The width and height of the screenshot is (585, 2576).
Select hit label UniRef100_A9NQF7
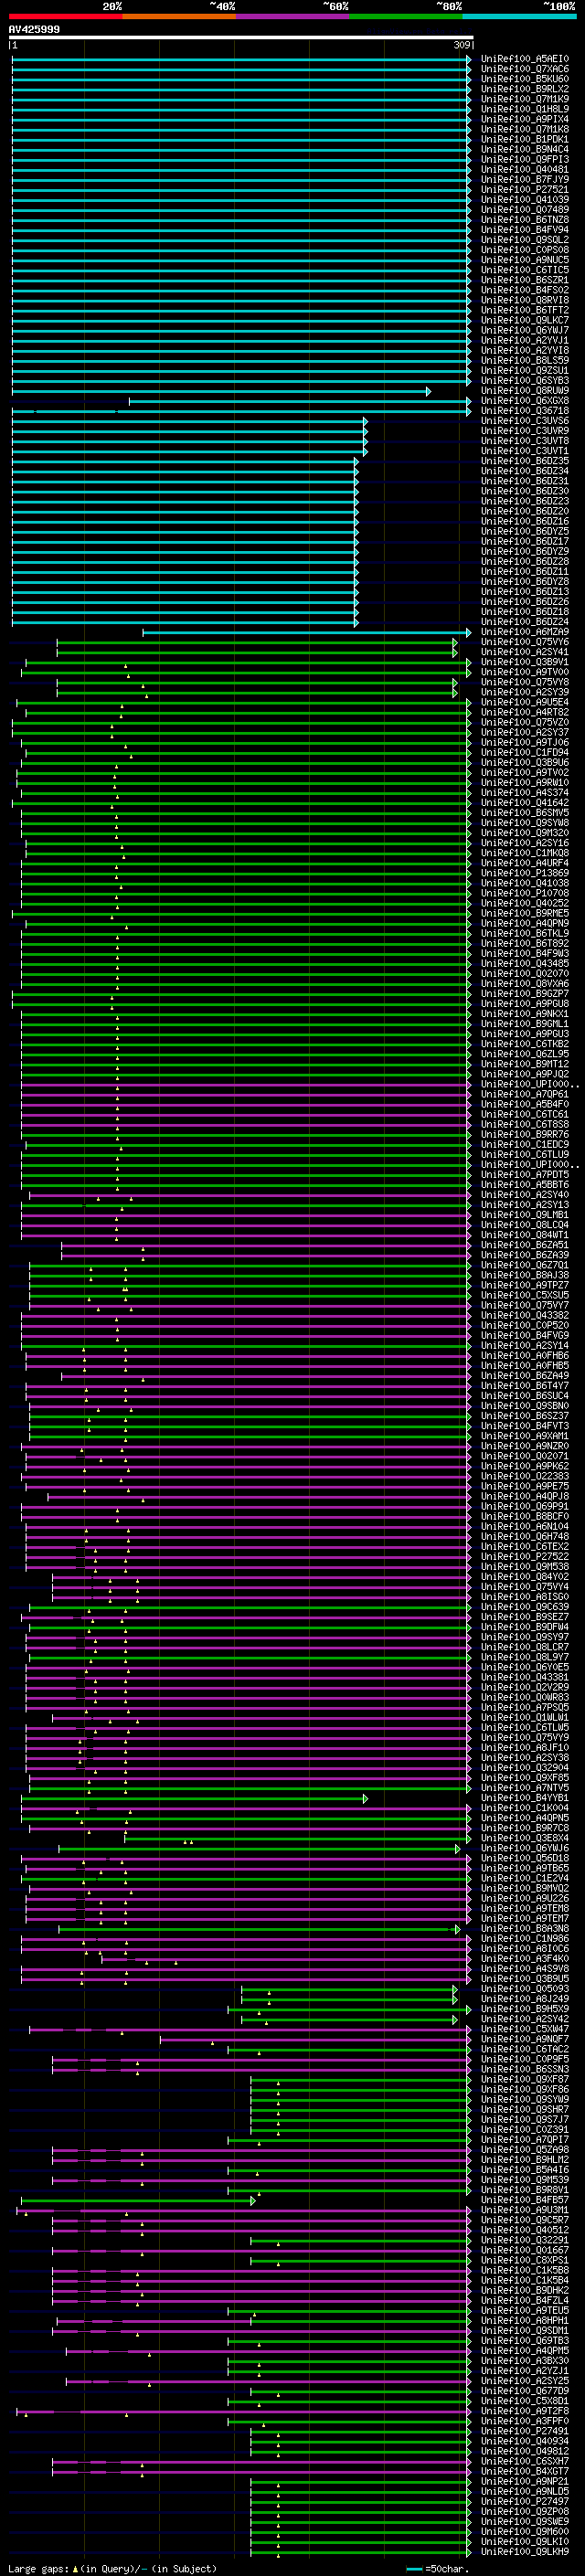click(x=525, y=2040)
